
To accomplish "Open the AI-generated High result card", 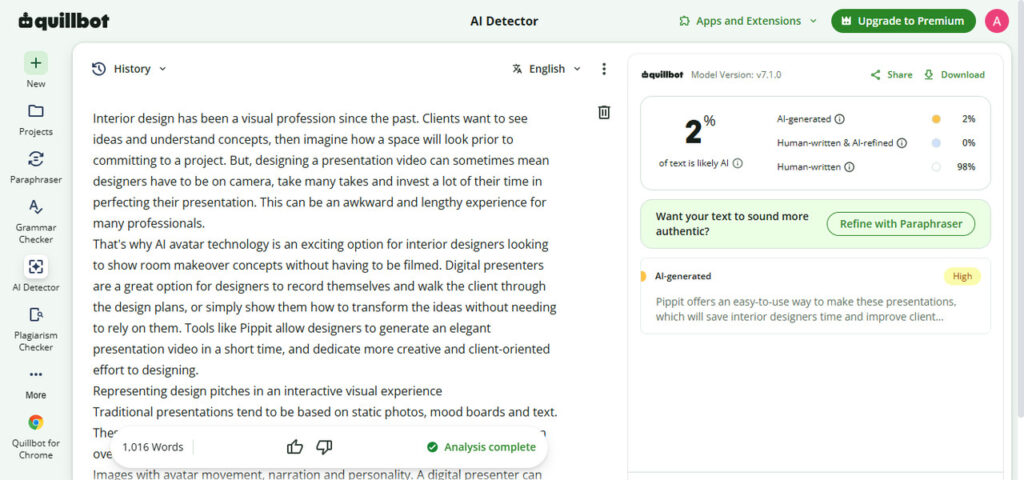I will click(x=815, y=296).
